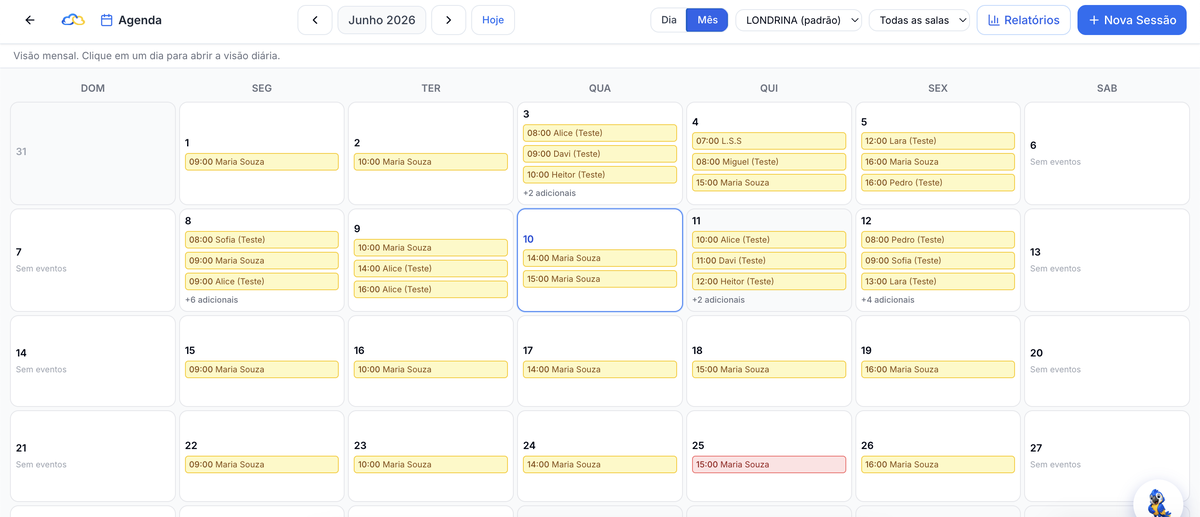Open 10:00 Maria Souza on day 23
The width and height of the screenshot is (1200, 517).
[x=431, y=465]
